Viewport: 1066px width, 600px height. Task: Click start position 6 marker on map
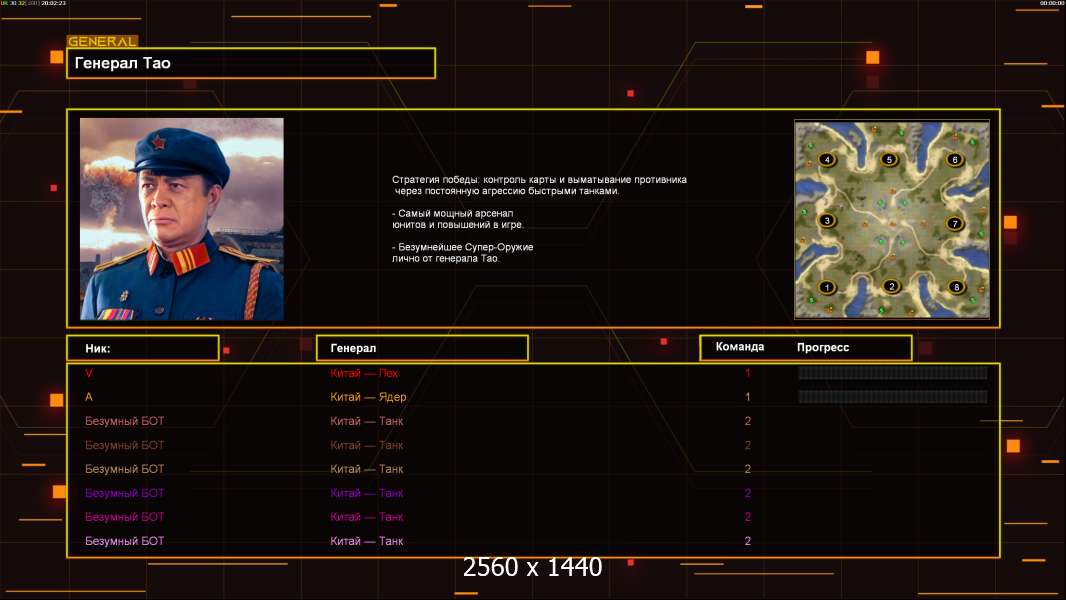(x=955, y=160)
